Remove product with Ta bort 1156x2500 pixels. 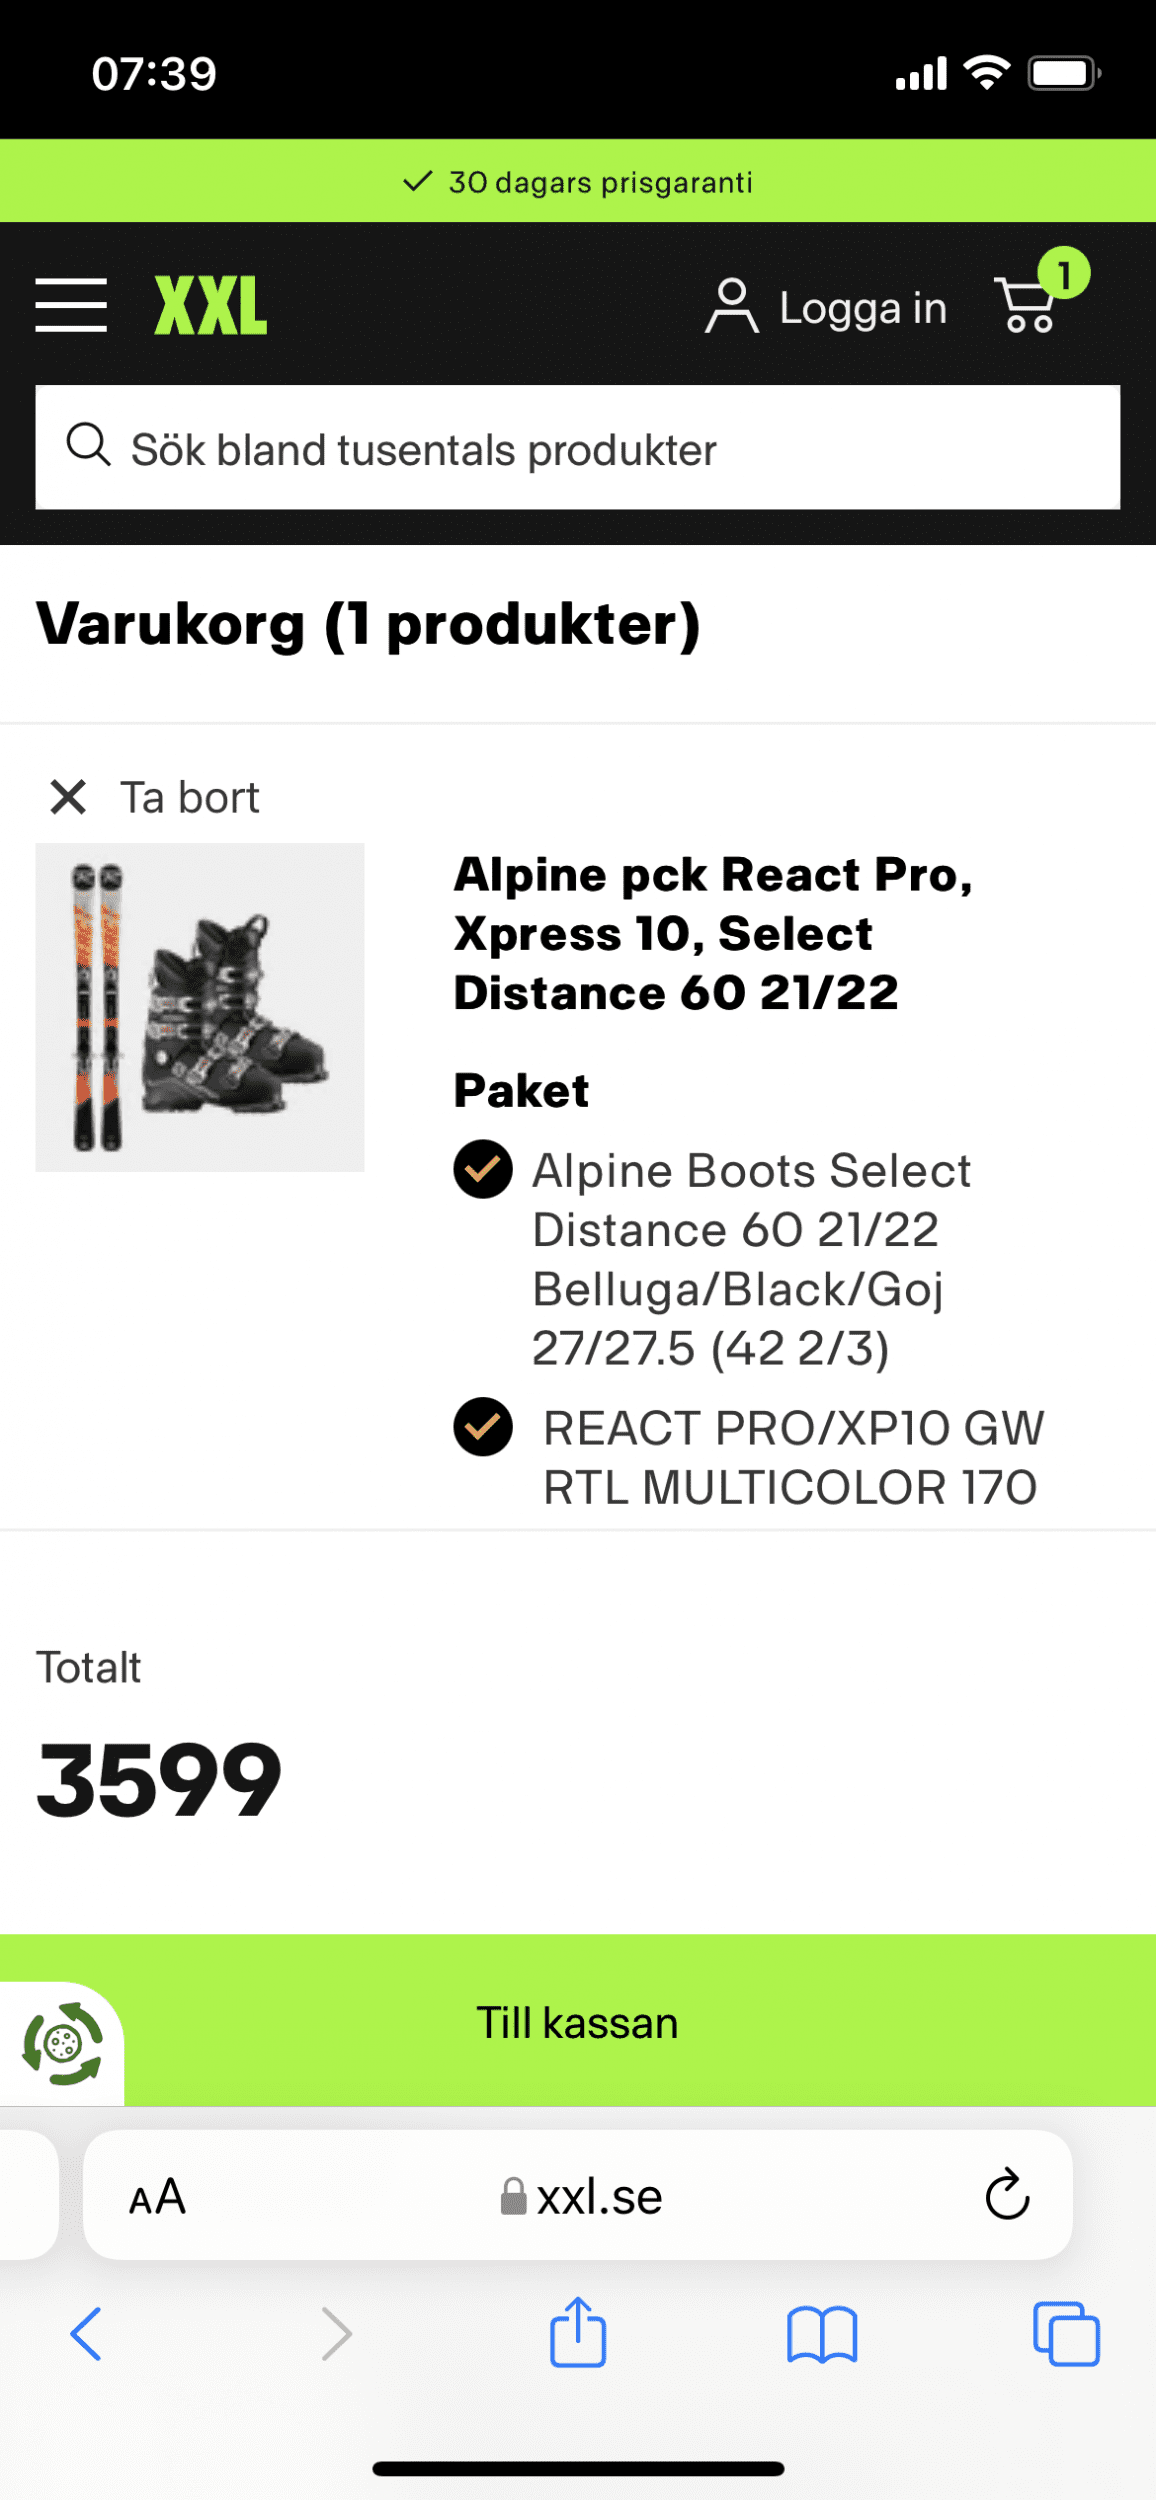point(155,798)
